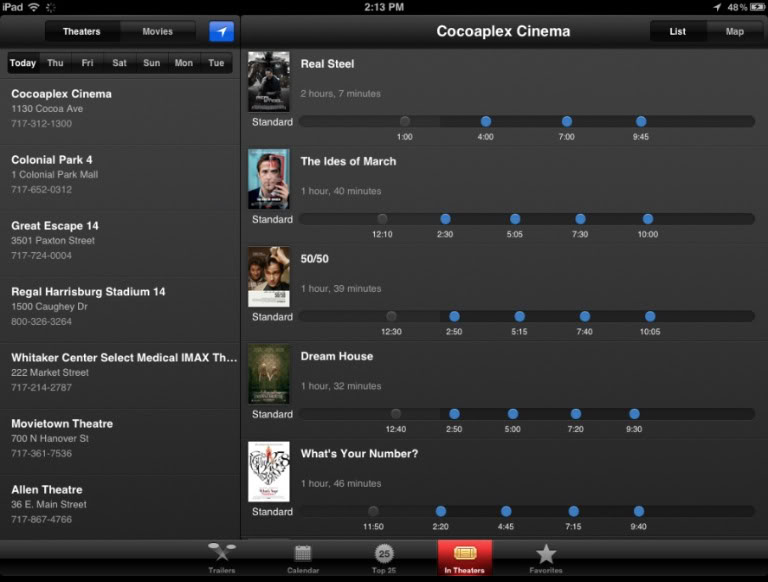Pick Real Steel 1:00 past showtime dot

(x=405, y=121)
